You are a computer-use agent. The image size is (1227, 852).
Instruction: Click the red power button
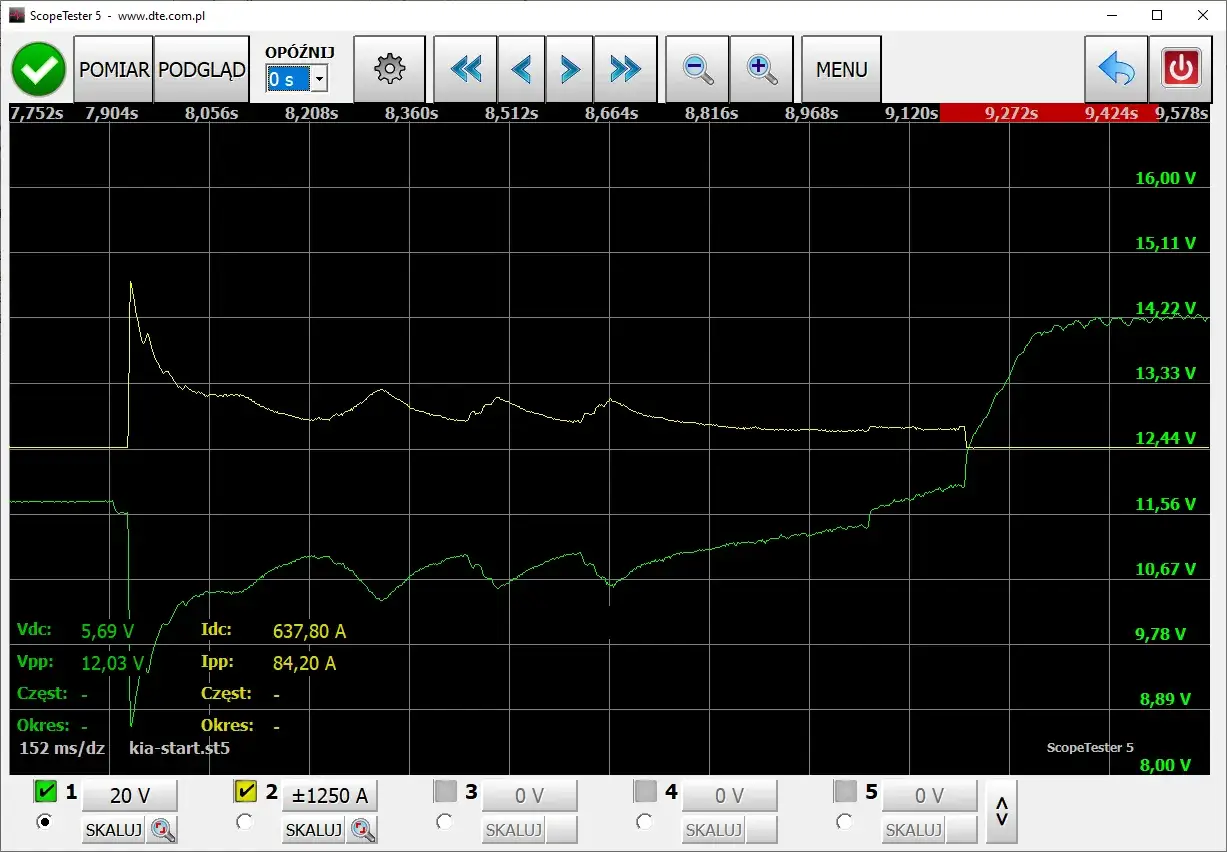tap(1180, 69)
